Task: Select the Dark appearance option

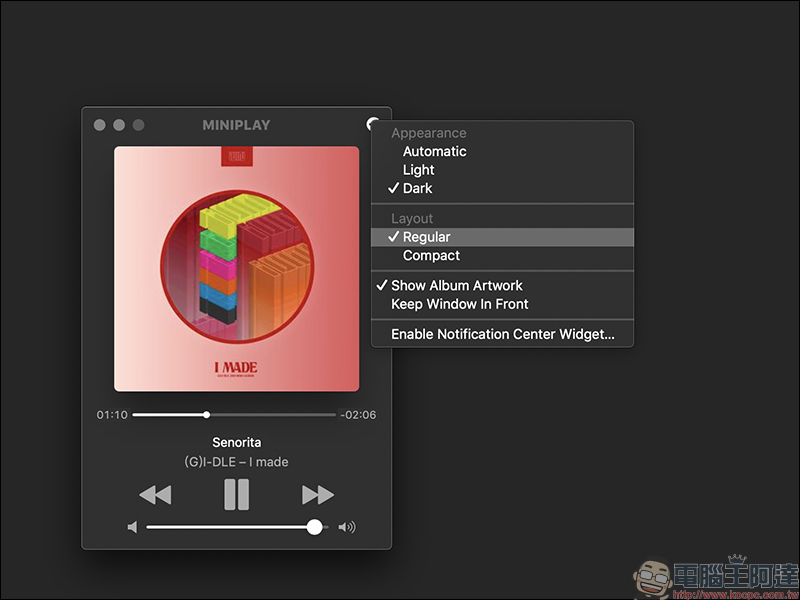Action: [503, 188]
